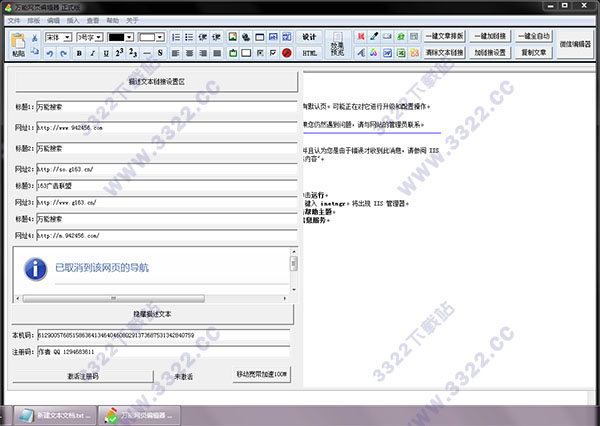Click the 激活注册码 button
The image size is (600, 426).
click(83, 376)
